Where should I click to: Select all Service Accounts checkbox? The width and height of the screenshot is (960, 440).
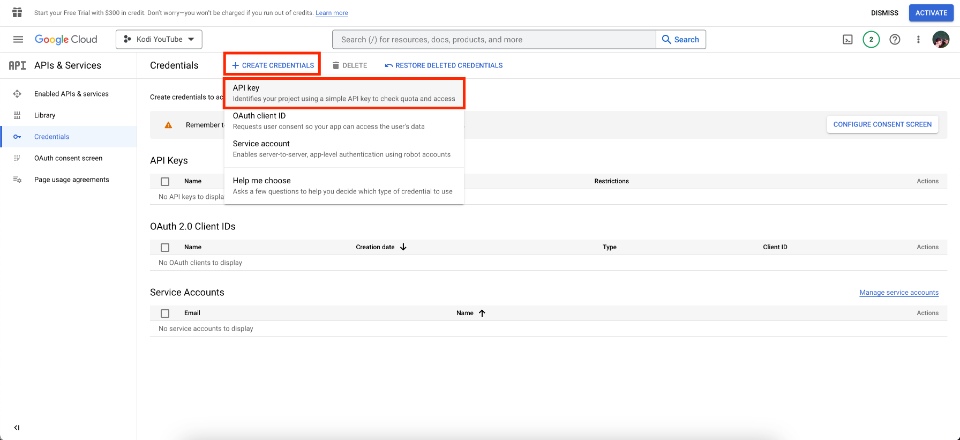[x=165, y=313]
